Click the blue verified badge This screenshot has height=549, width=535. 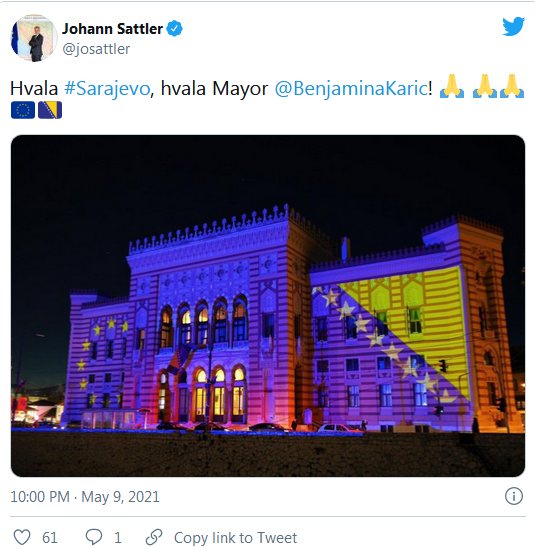[174, 29]
